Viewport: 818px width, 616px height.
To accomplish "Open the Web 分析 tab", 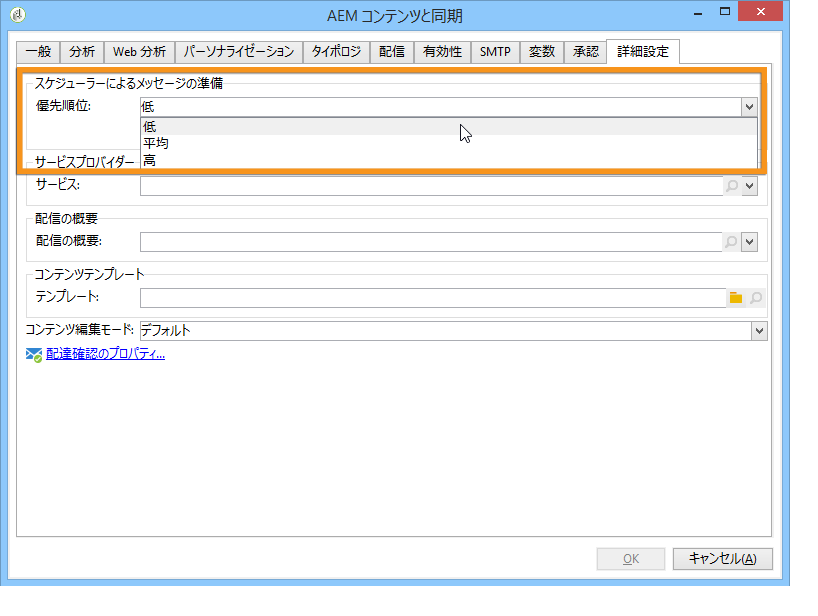I will click(x=139, y=52).
